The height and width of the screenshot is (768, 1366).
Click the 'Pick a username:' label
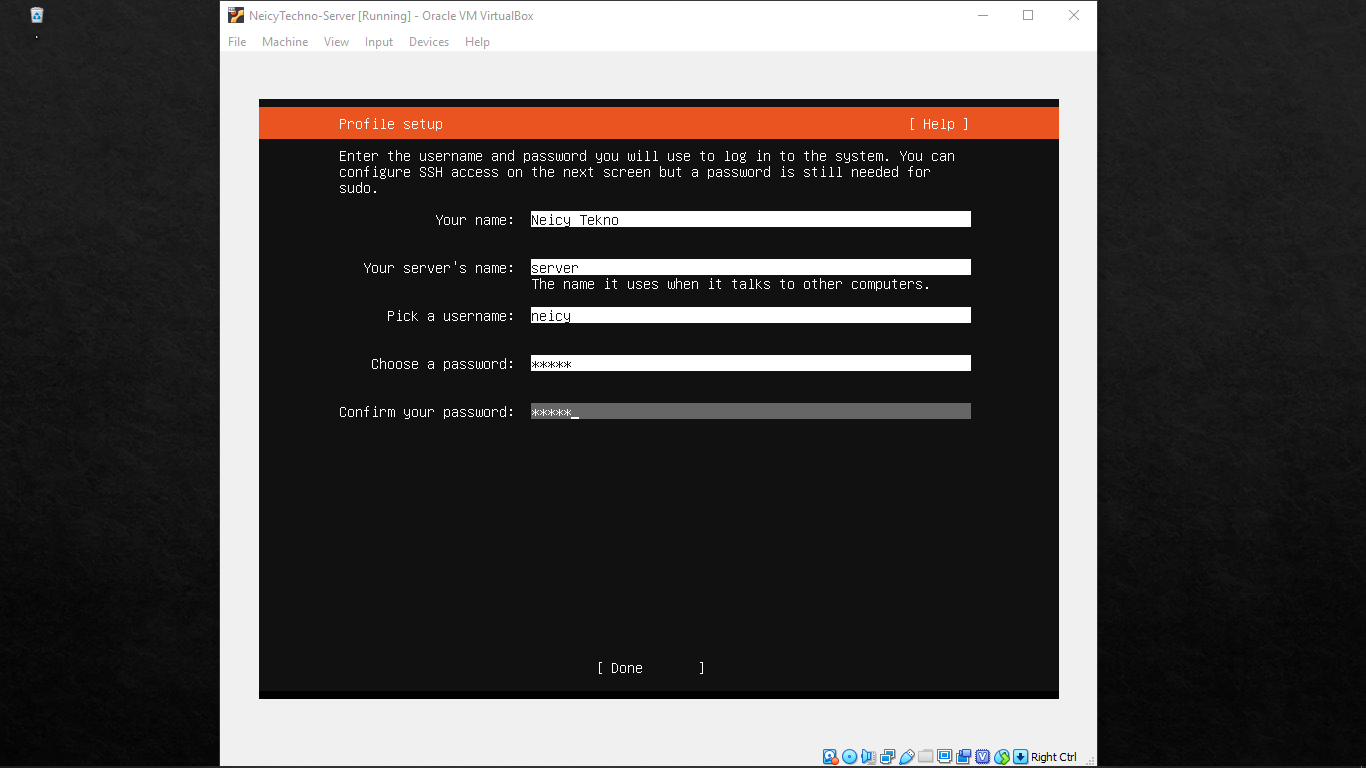[451, 316]
